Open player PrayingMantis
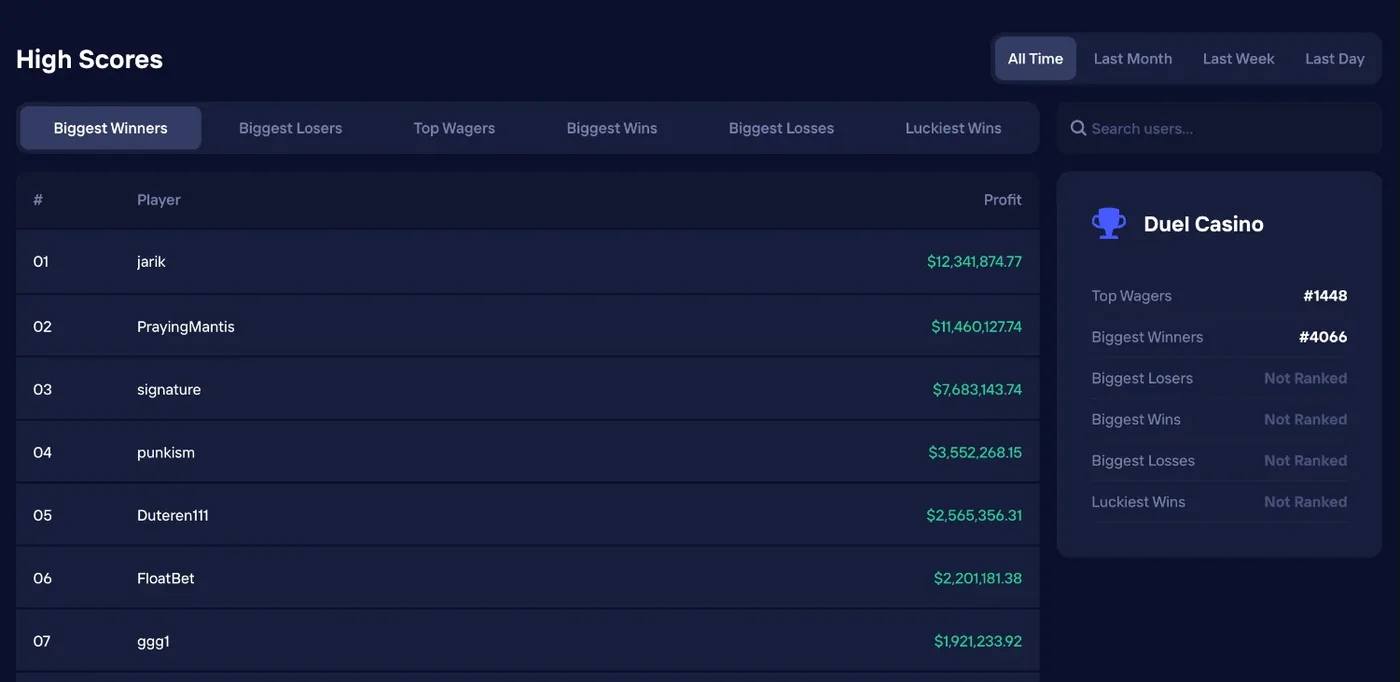1400x682 pixels. click(186, 327)
